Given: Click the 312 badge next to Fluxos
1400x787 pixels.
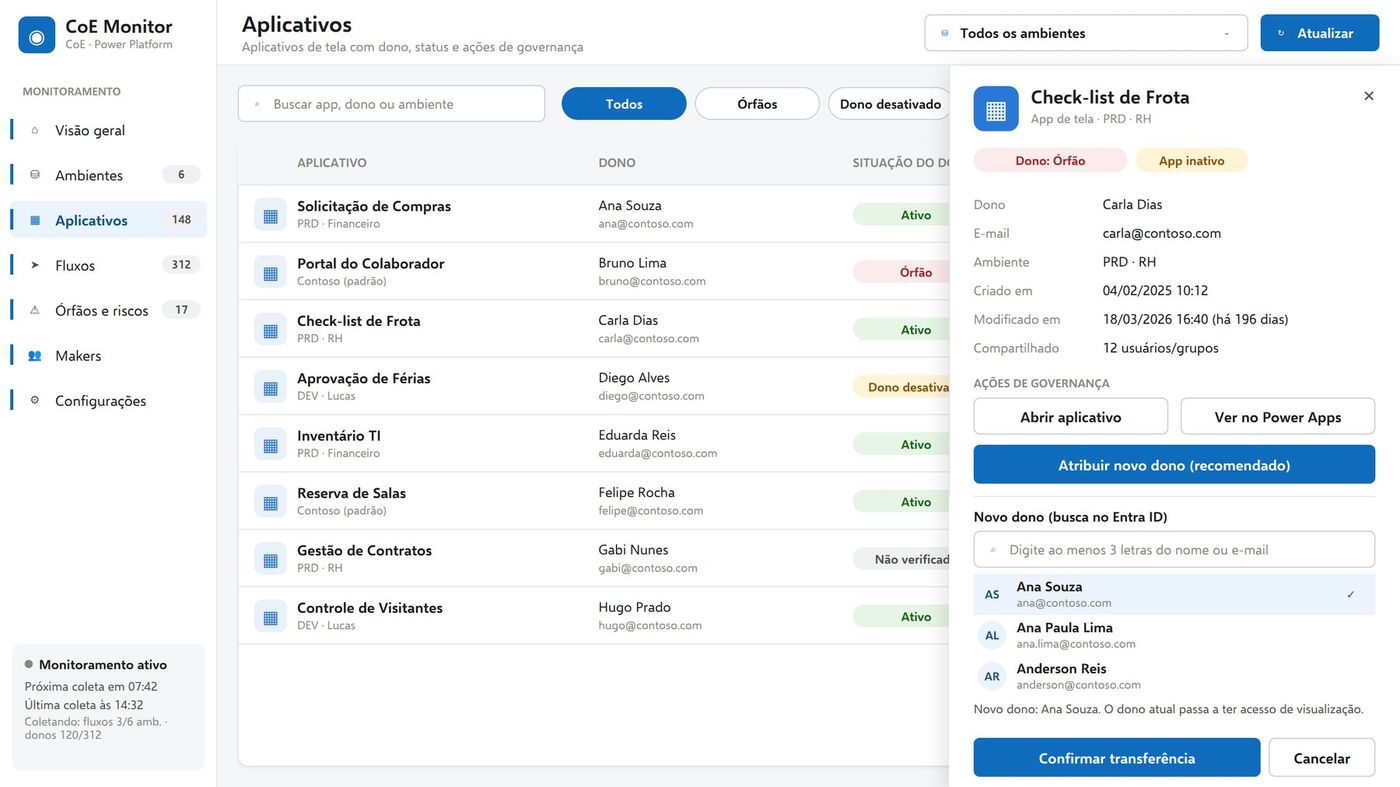Looking at the screenshot, I should coord(181,265).
